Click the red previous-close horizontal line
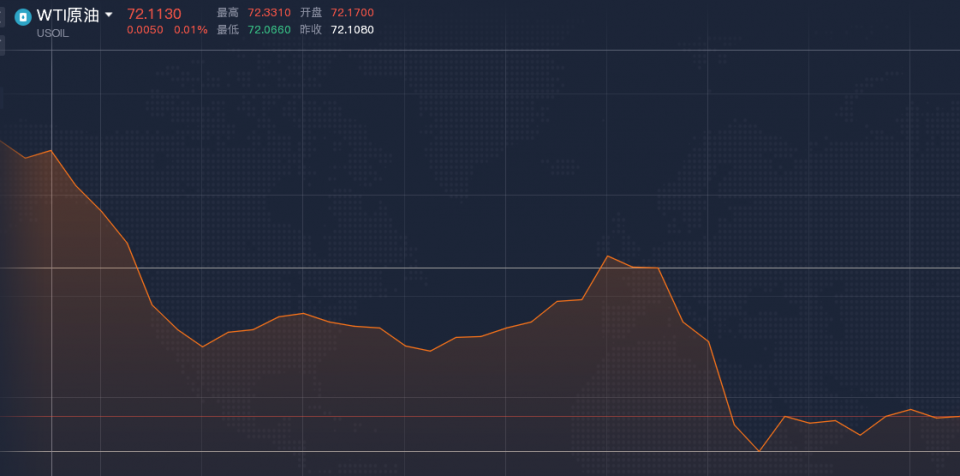Screen dimensions: 960x476 point(480,417)
